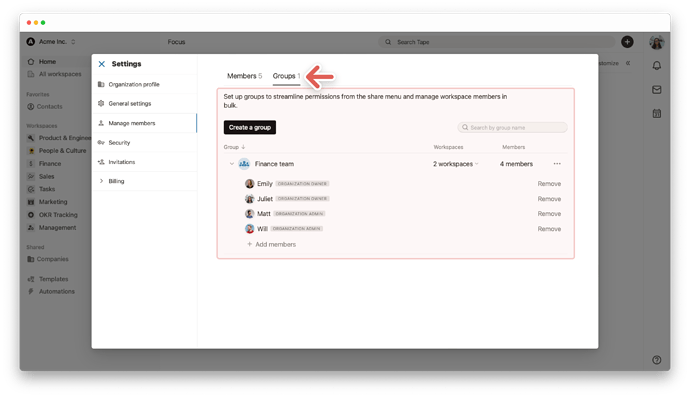Click Add members link
The image size is (690, 396).
click(271, 244)
